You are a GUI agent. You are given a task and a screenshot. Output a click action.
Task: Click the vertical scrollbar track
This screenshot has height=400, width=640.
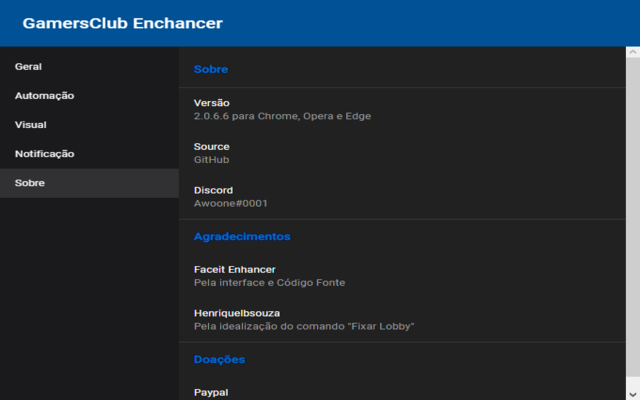[633, 223]
